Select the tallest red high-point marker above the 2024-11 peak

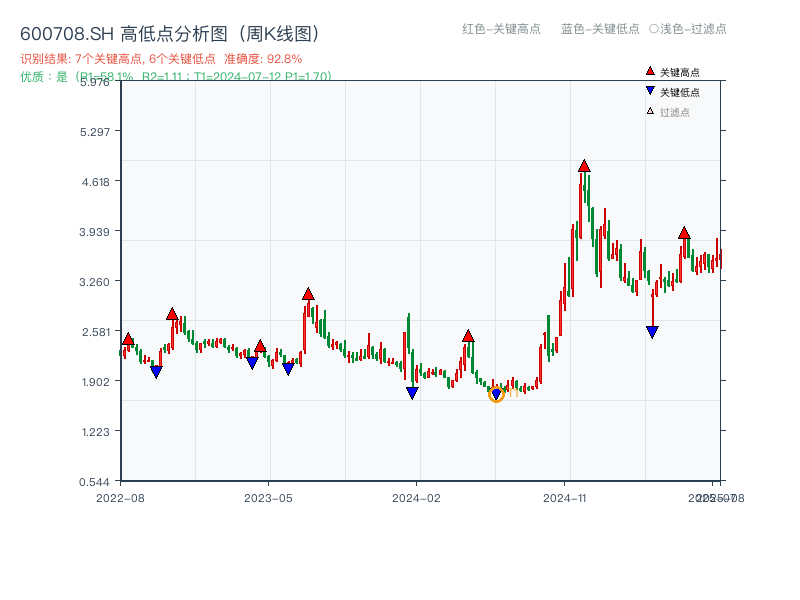click(x=584, y=165)
